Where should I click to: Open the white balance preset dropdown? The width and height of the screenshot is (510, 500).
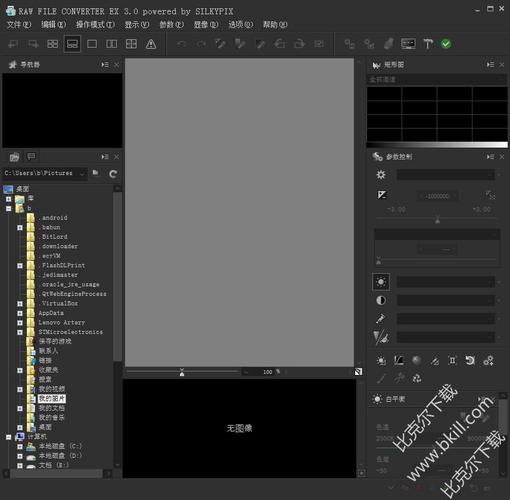[446, 282]
